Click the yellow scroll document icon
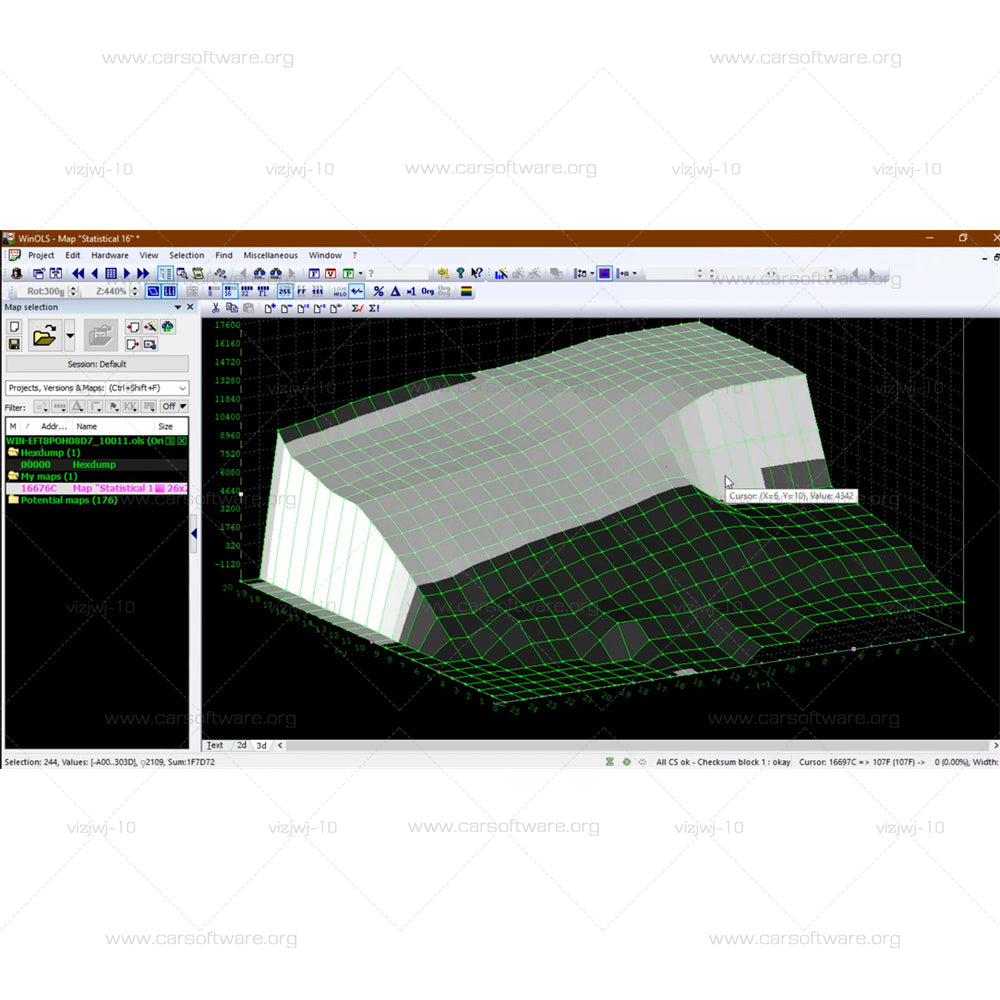The width and height of the screenshot is (1000, 1000). [x=198, y=273]
